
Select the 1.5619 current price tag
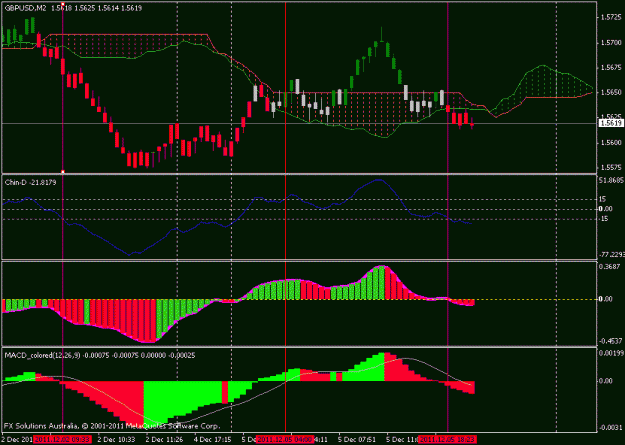coord(611,124)
